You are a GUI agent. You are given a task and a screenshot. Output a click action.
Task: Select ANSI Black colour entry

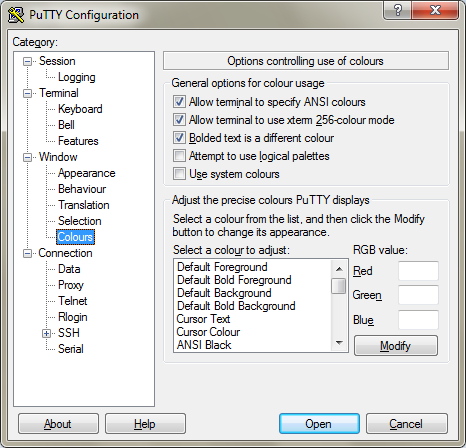(x=204, y=345)
